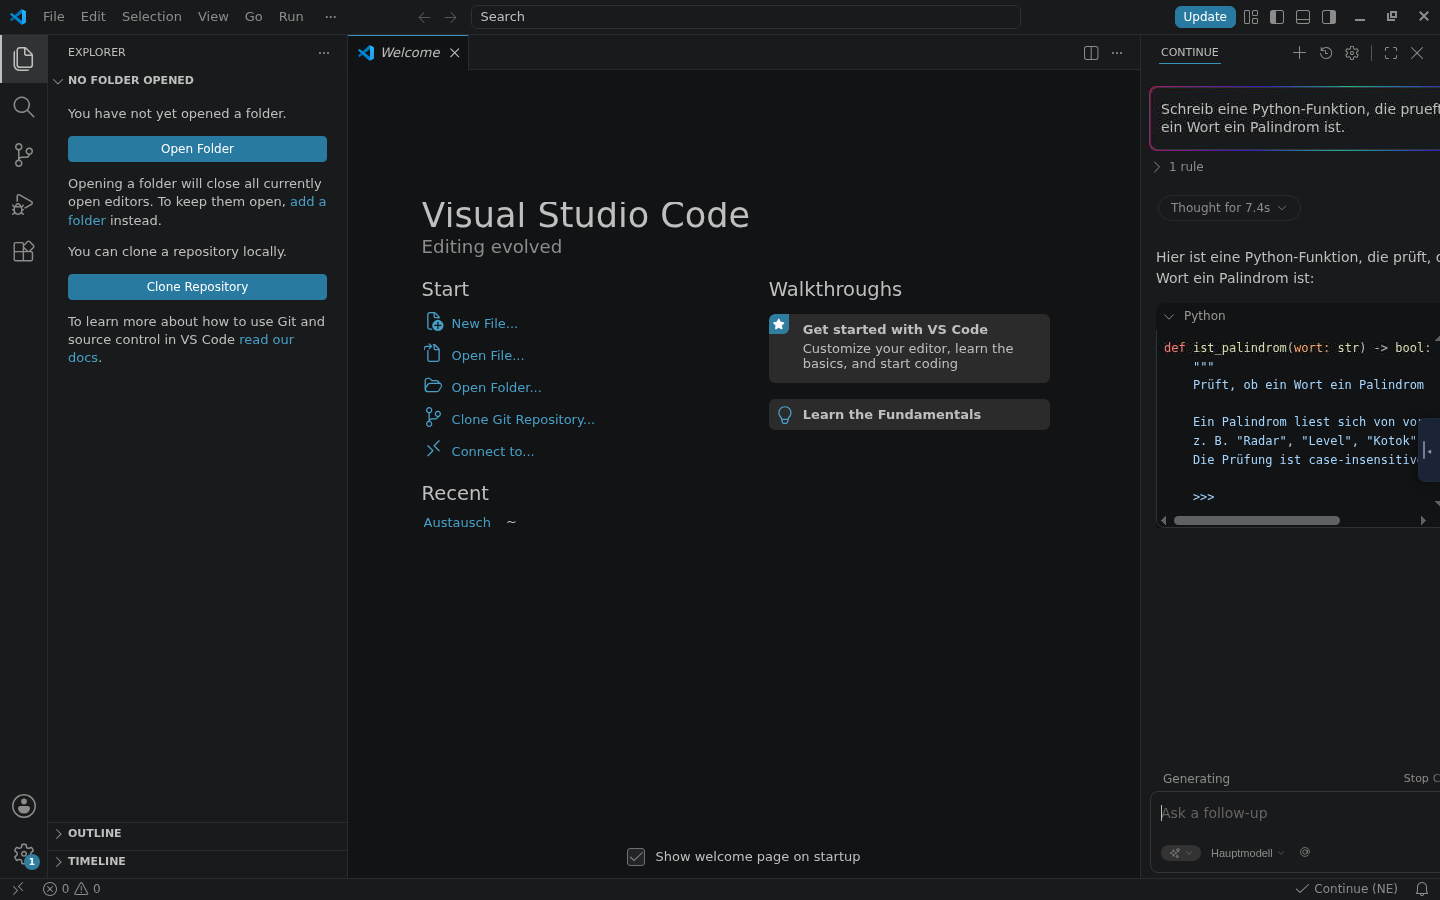Expand the Thought for 7.4s dropdown
This screenshot has width=1440, height=900.
pos(1229,208)
